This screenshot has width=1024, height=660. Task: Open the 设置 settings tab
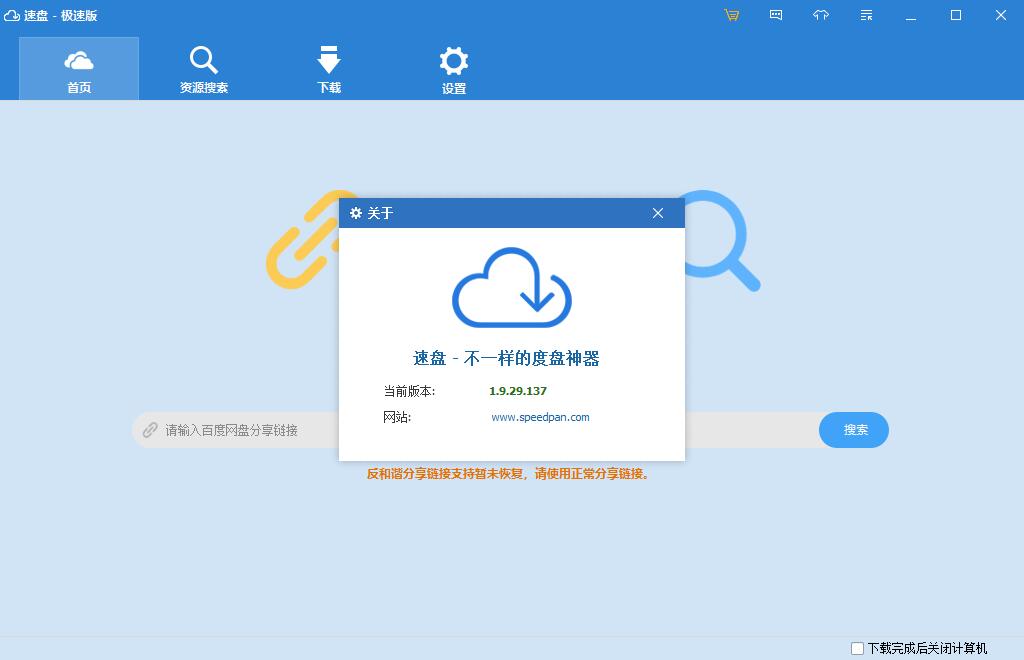coord(454,69)
